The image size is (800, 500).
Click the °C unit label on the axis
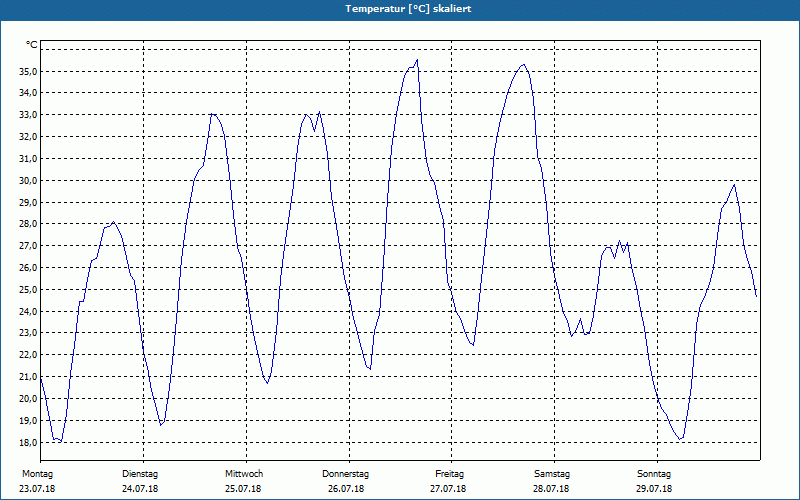pyautogui.click(x=32, y=45)
